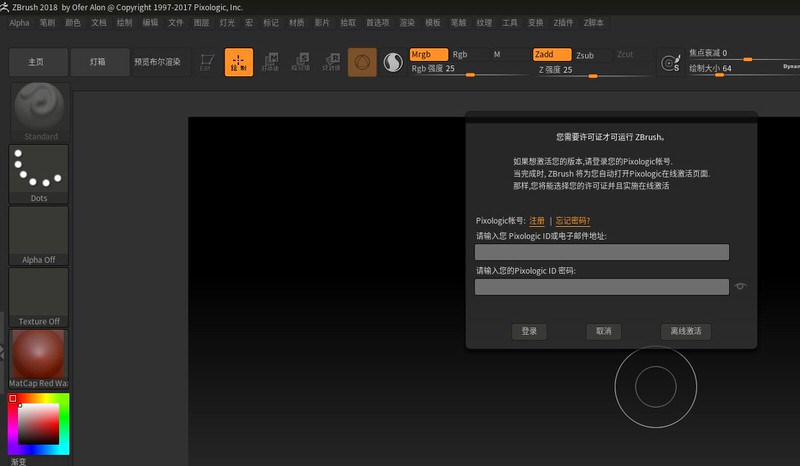
Task: Open the Alpha menu
Action: [19, 23]
